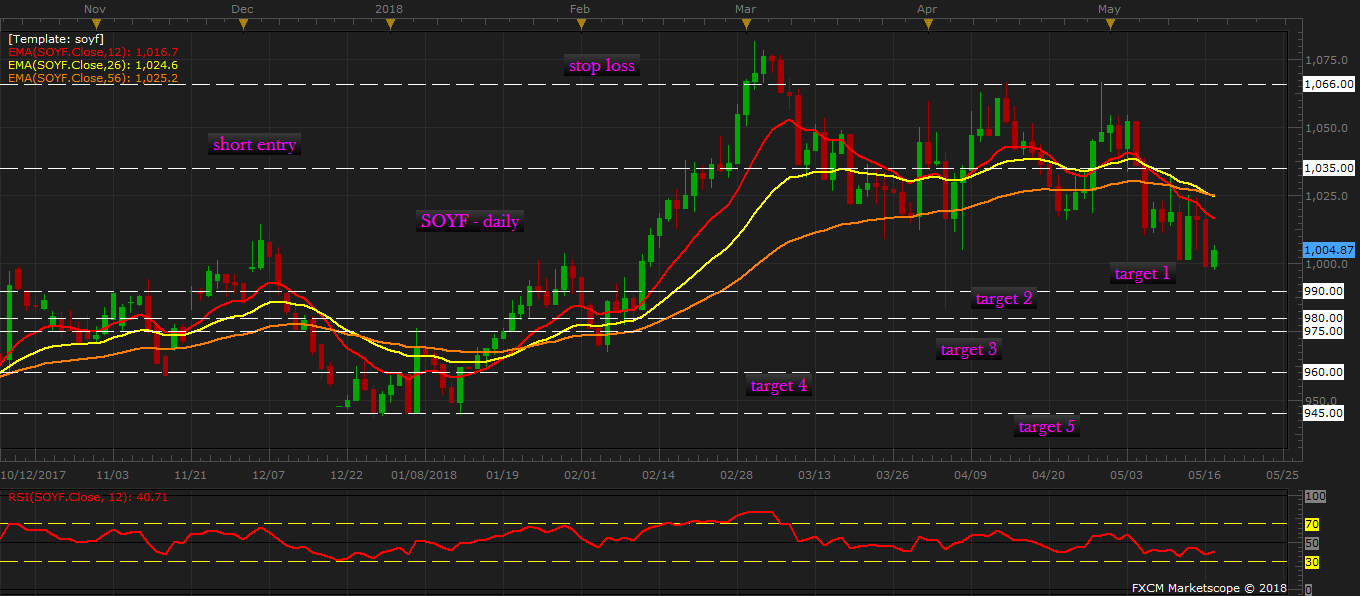This screenshot has height=596, width=1360.
Task: Click the current price tag 1,004.87
Action: click(1329, 249)
